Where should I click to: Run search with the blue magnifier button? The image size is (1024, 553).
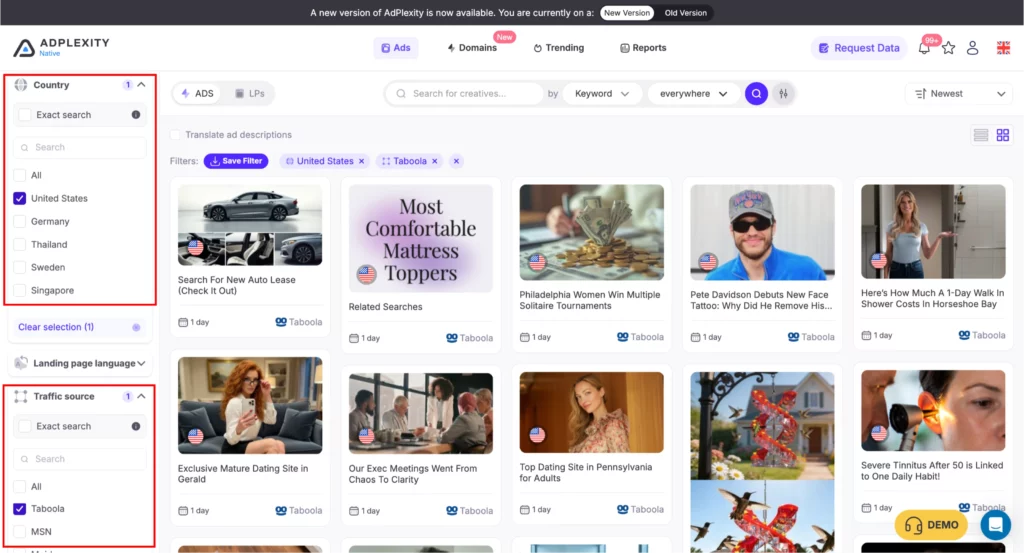point(756,93)
